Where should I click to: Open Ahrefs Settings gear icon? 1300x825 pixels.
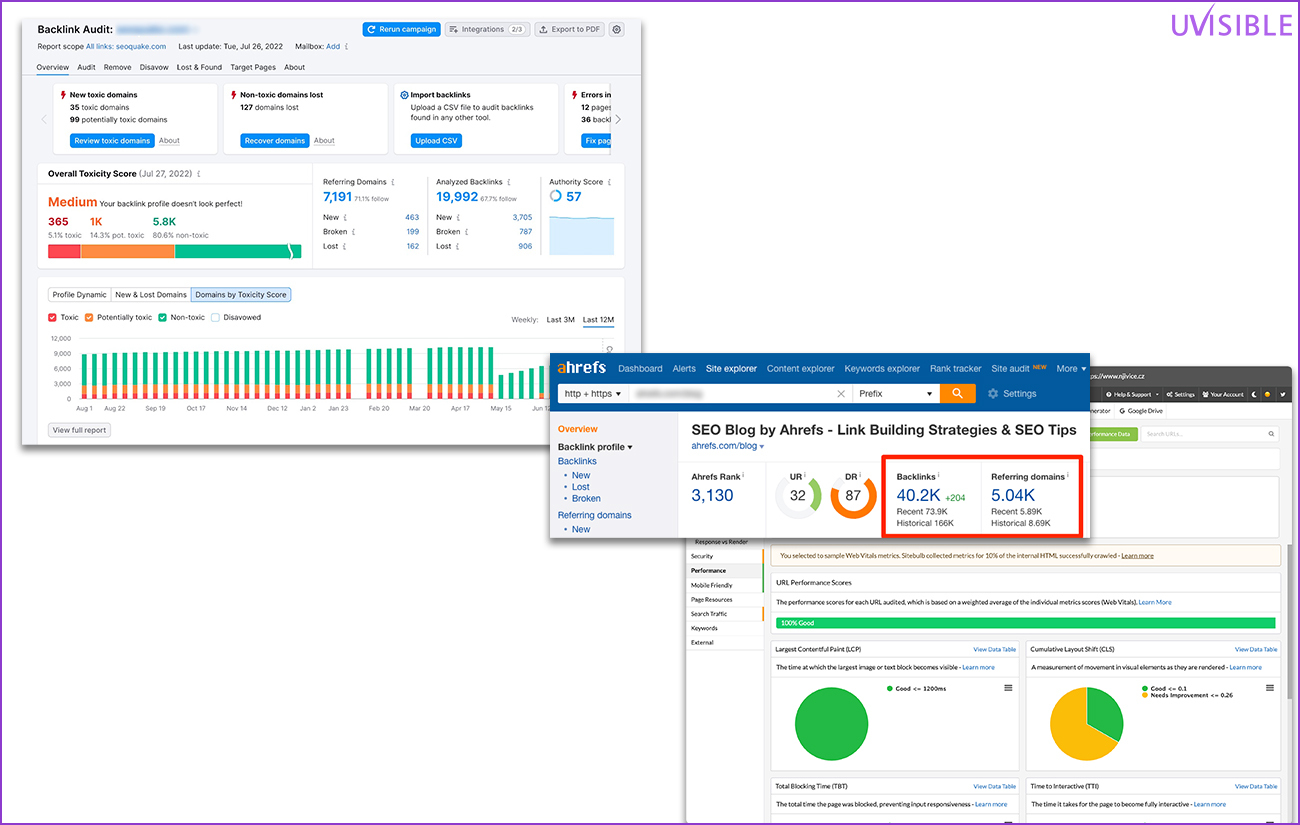pos(993,394)
